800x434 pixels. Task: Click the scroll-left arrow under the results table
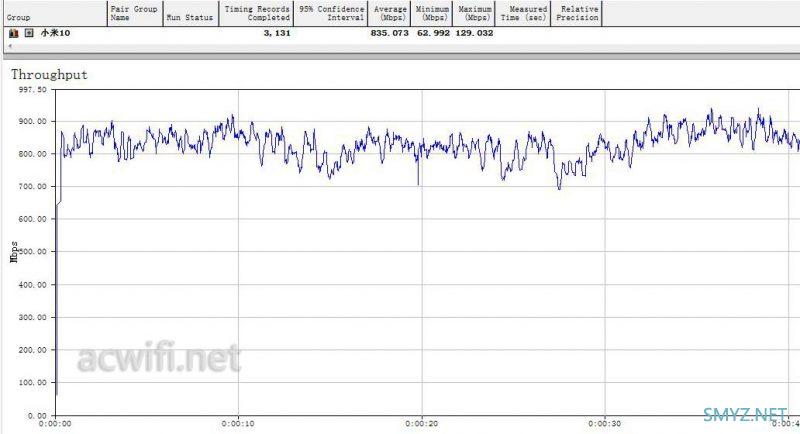[10, 46]
